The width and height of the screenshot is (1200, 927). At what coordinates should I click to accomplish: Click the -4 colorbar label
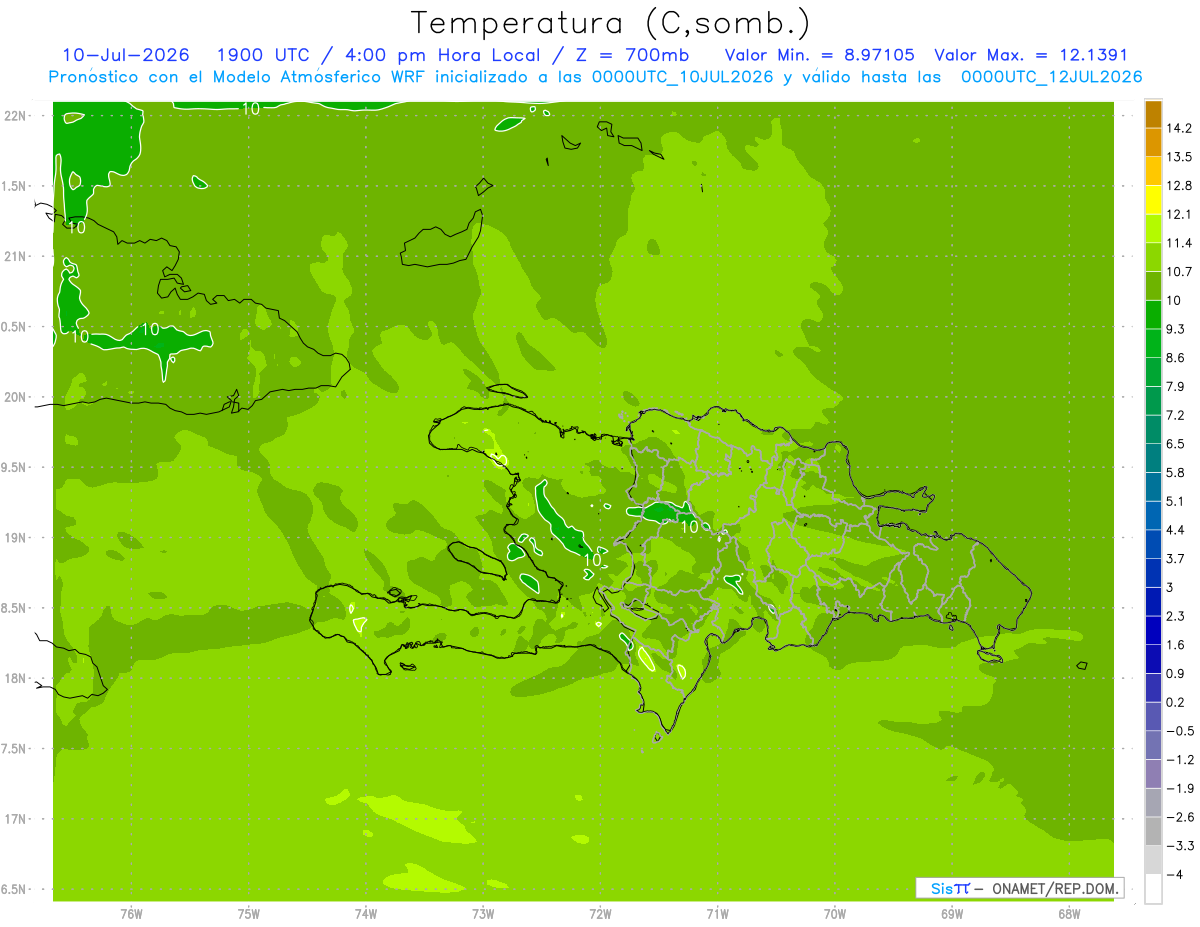click(x=1174, y=874)
